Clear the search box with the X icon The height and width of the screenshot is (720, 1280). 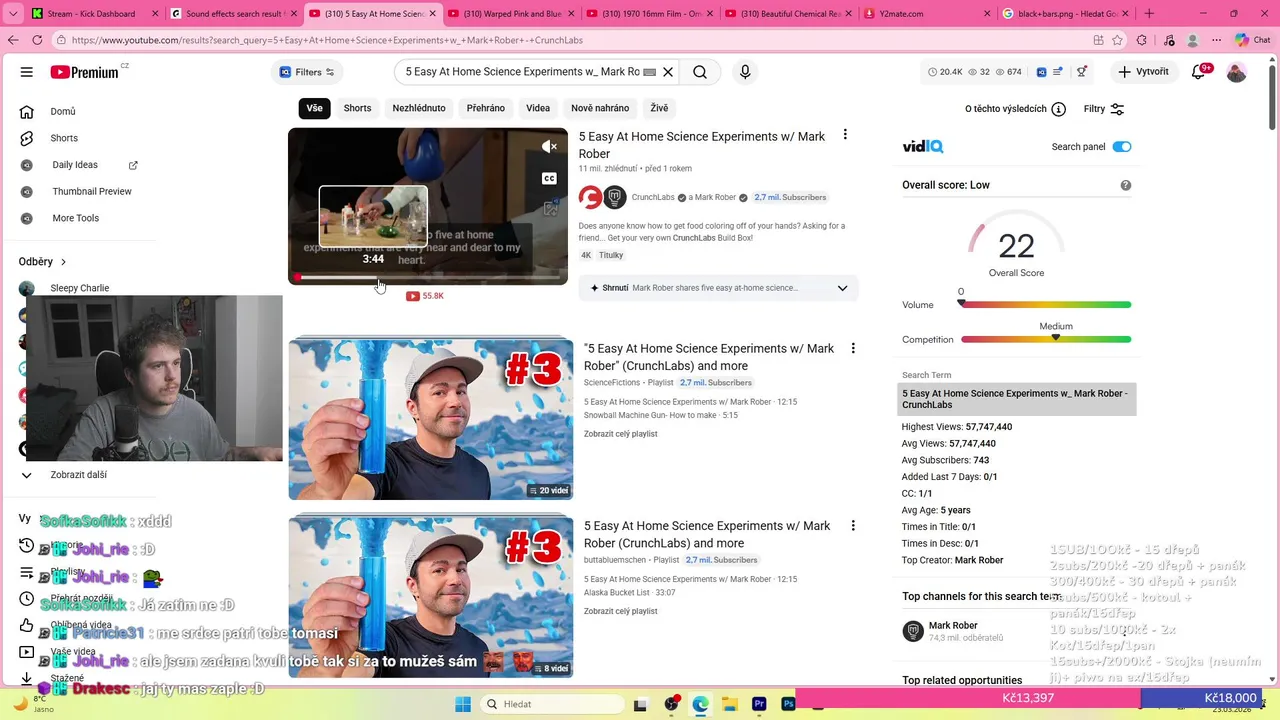(x=668, y=72)
